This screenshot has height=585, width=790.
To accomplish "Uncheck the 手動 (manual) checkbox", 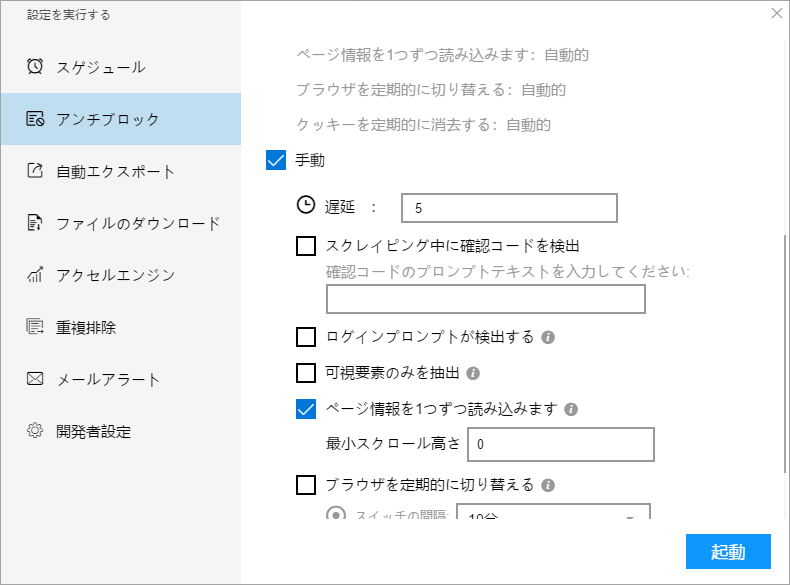I will click(x=277, y=160).
